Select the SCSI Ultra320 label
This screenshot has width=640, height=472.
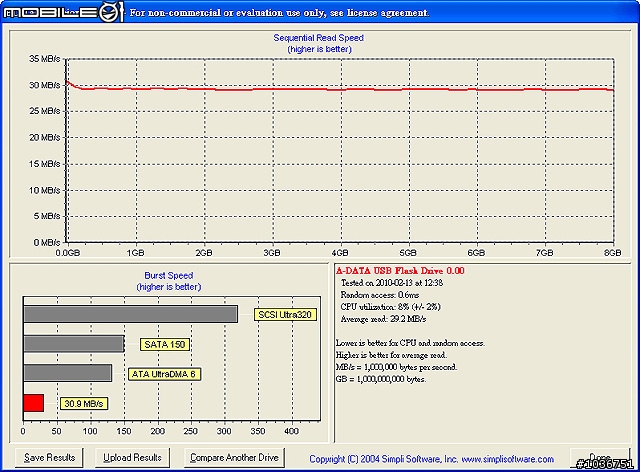click(285, 315)
